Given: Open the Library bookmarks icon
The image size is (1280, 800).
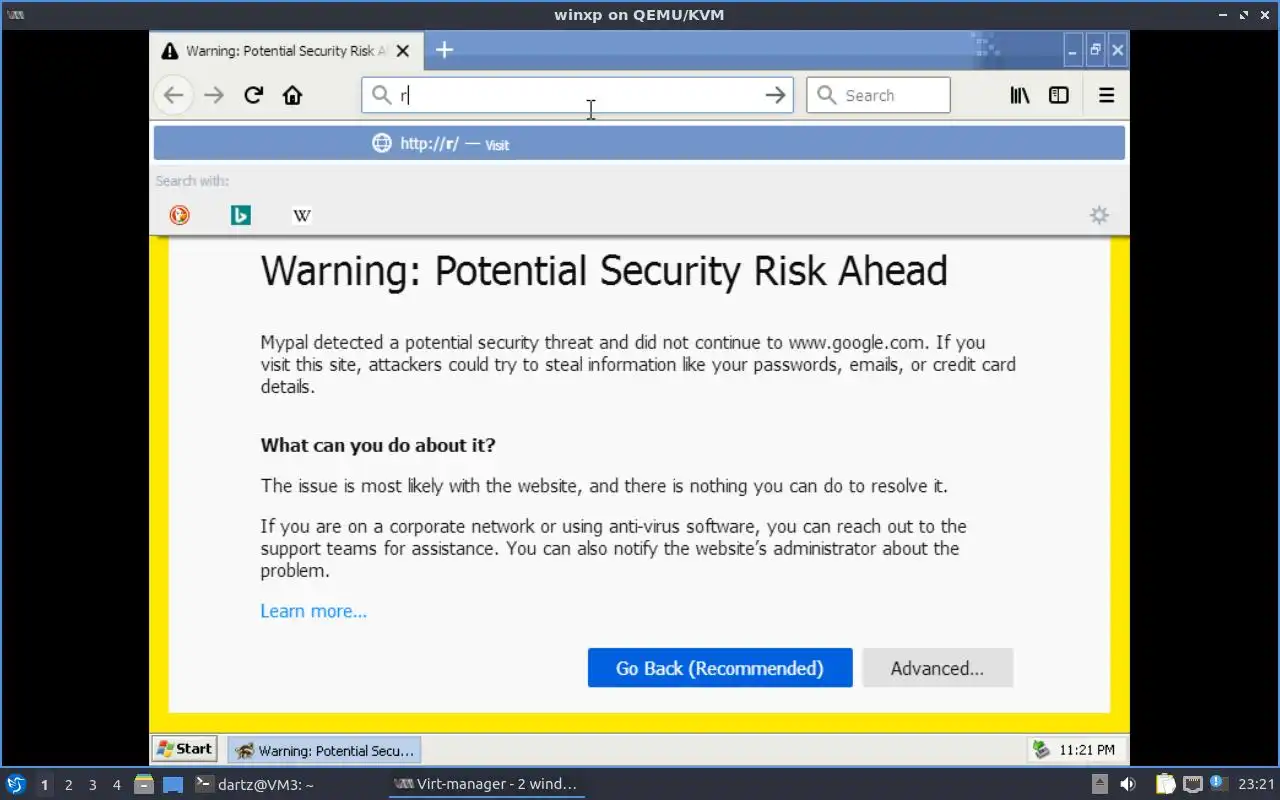Looking at the screenshot, I should click(x=1019, y=95).
